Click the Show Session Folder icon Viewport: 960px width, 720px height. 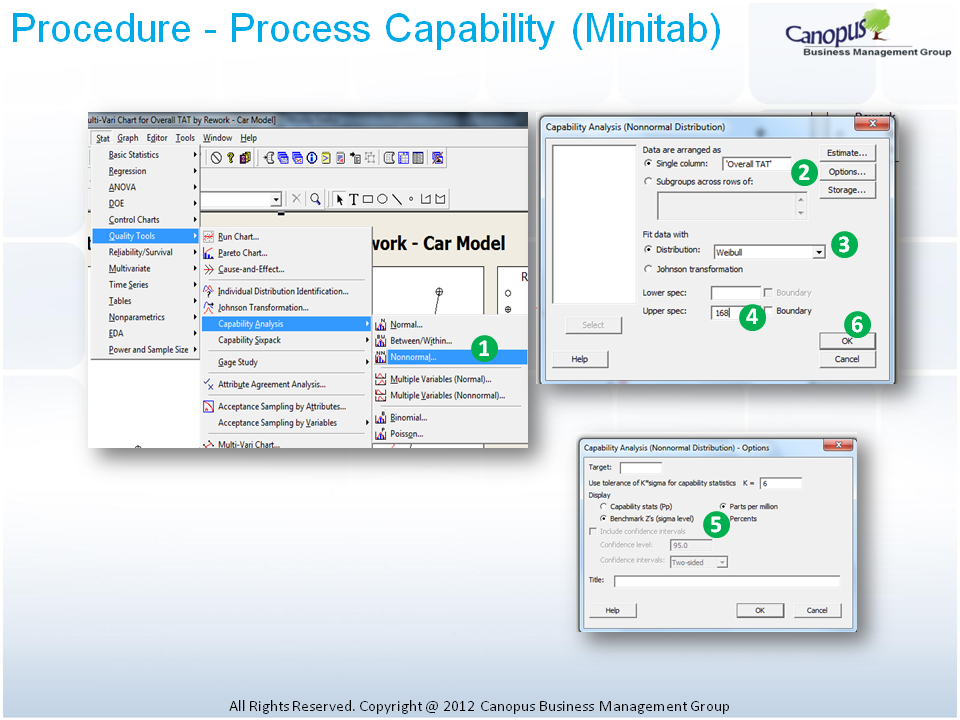pos(269,158)
